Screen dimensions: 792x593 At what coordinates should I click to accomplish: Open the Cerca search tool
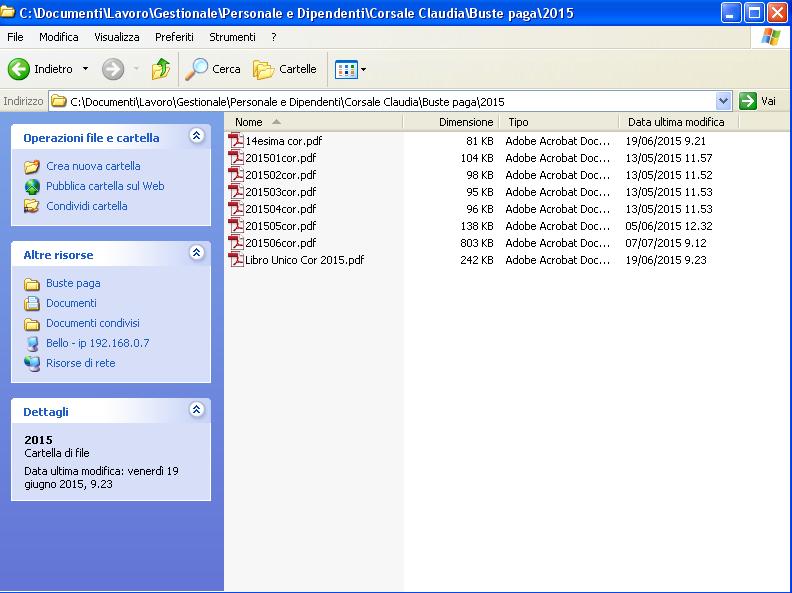213,69
